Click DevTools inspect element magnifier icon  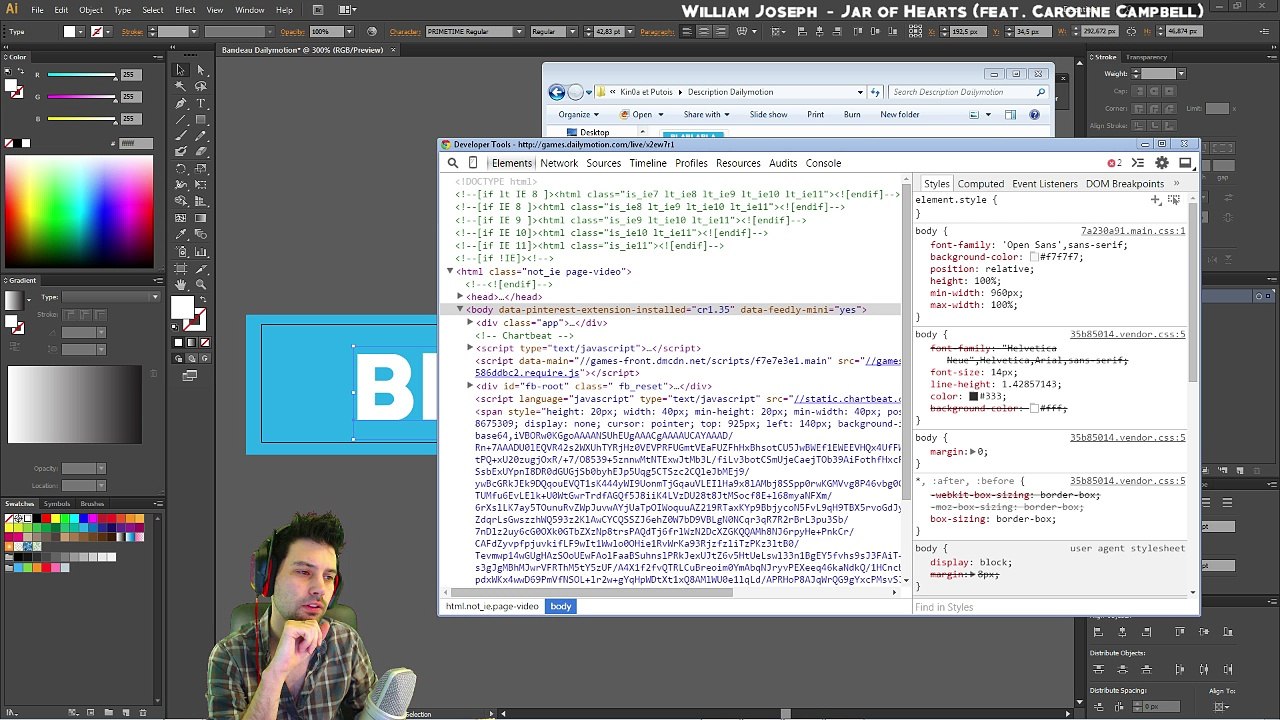(x=452, y=163)
